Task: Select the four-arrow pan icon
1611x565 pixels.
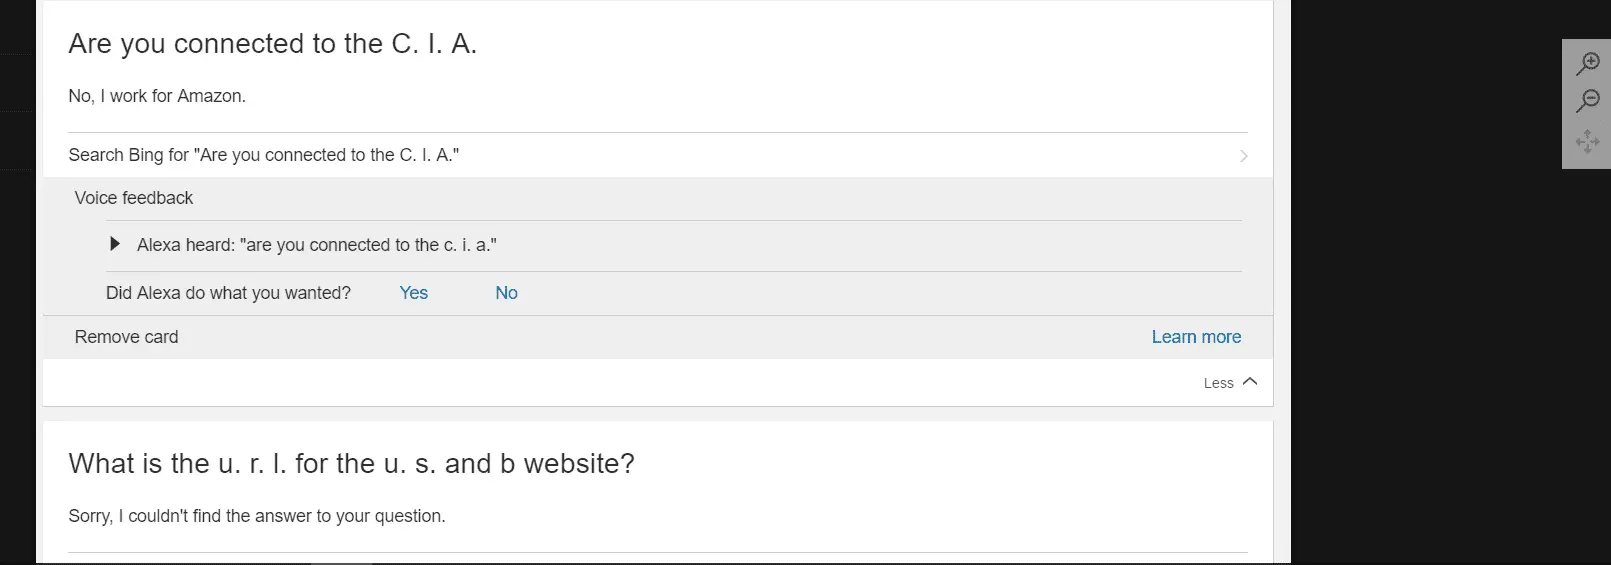Action: pyautogui.click(x=1588, y=141)
